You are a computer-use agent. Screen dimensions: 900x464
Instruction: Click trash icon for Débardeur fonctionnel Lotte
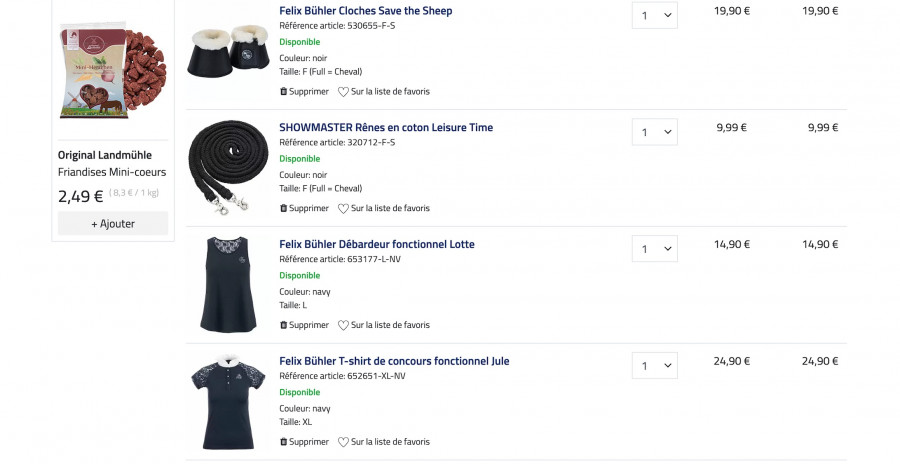[x=284, y=325]
